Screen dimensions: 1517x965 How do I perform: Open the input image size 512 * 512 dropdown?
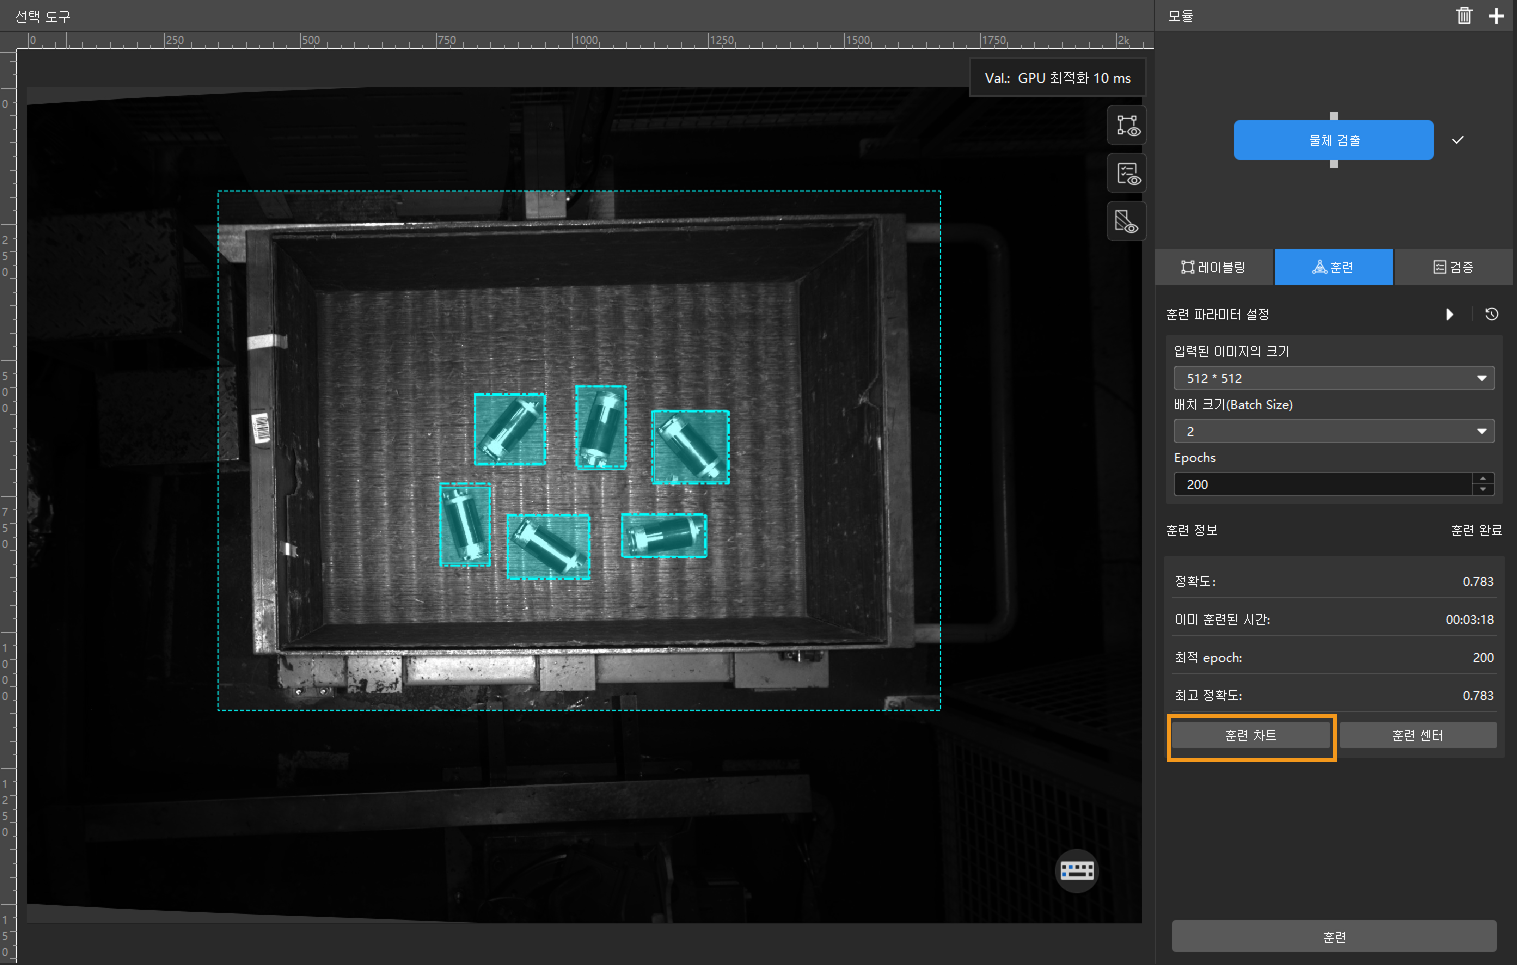pos(1333,378)
